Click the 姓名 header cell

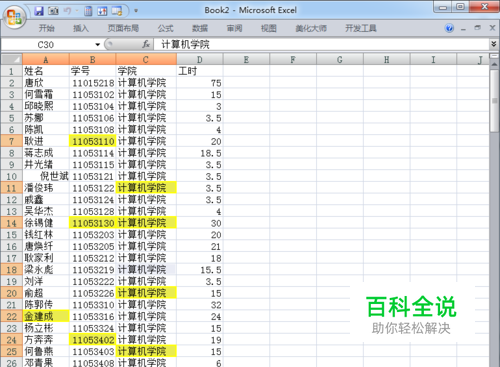[x=46, y=71]
